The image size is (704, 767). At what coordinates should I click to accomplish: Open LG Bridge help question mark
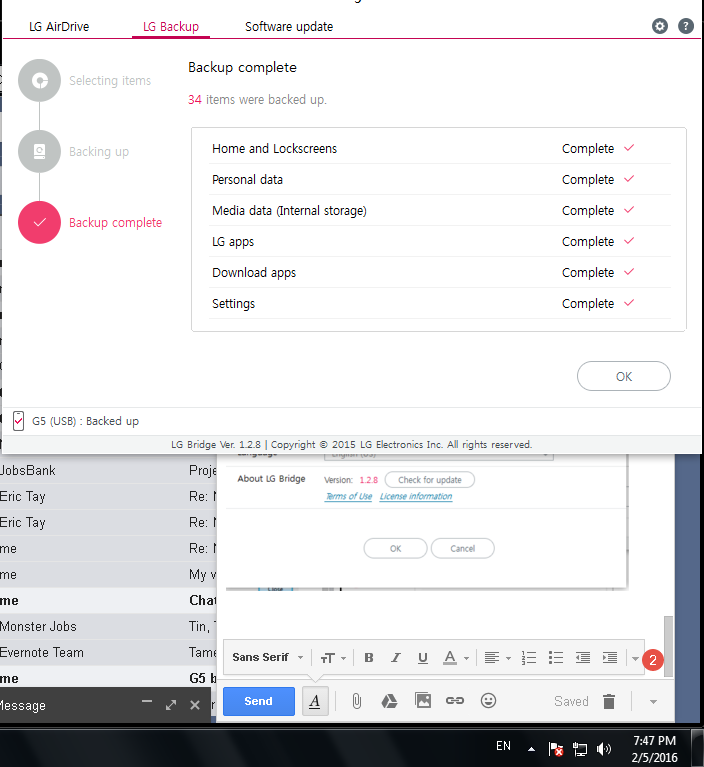click(x=685, y=26)
